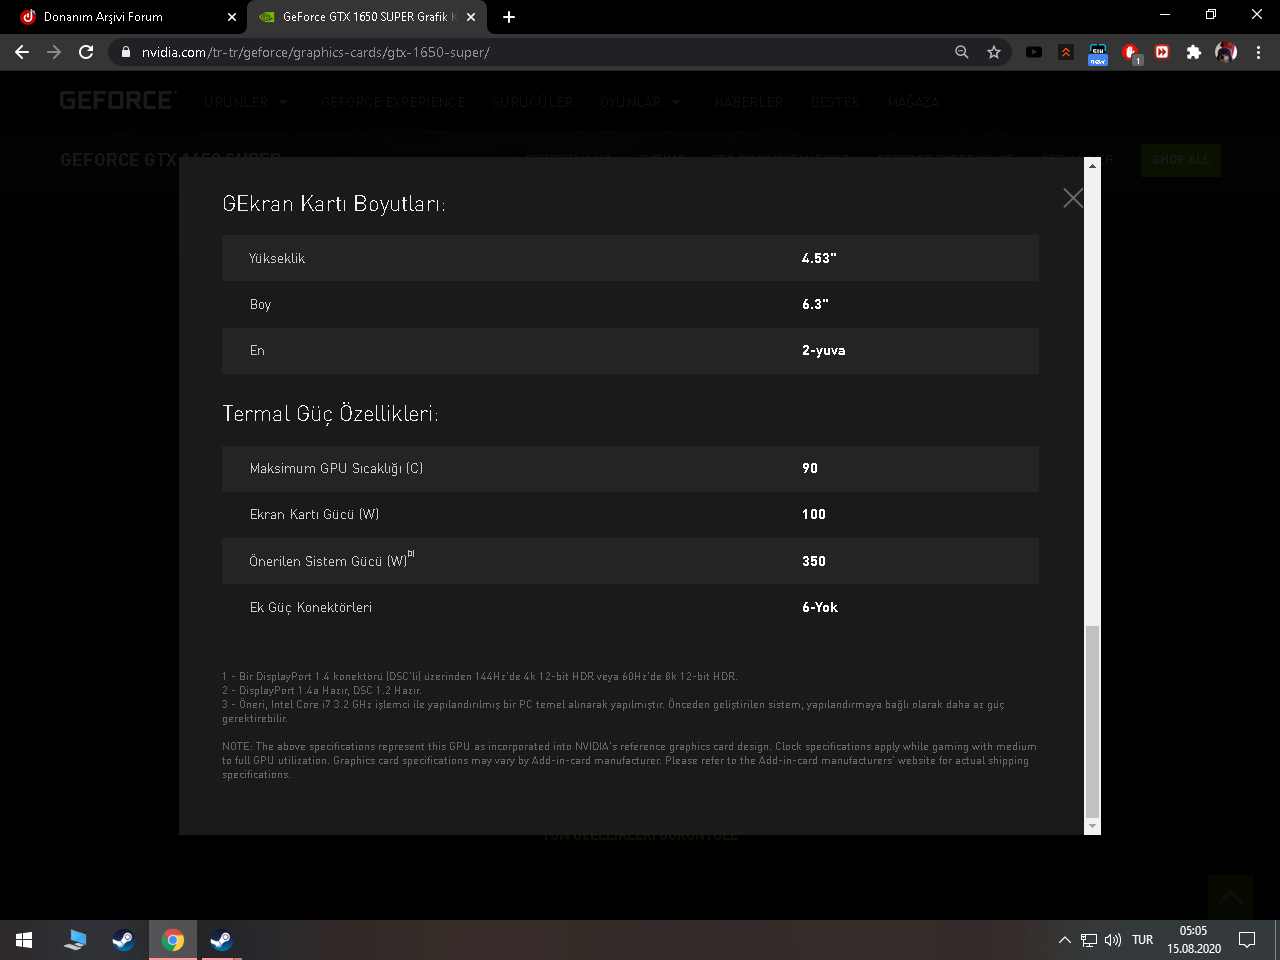Switch the TUR keyboard language indicator
Image resolution: width=1280 pixels, height=960 pixels.
[1142, 940]
